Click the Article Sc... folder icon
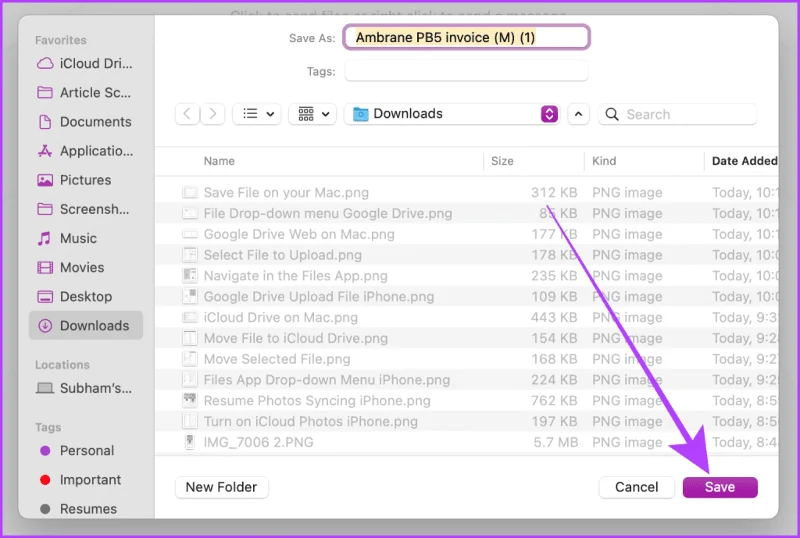This screenshot has height=538, width=800. coord(45,92)
